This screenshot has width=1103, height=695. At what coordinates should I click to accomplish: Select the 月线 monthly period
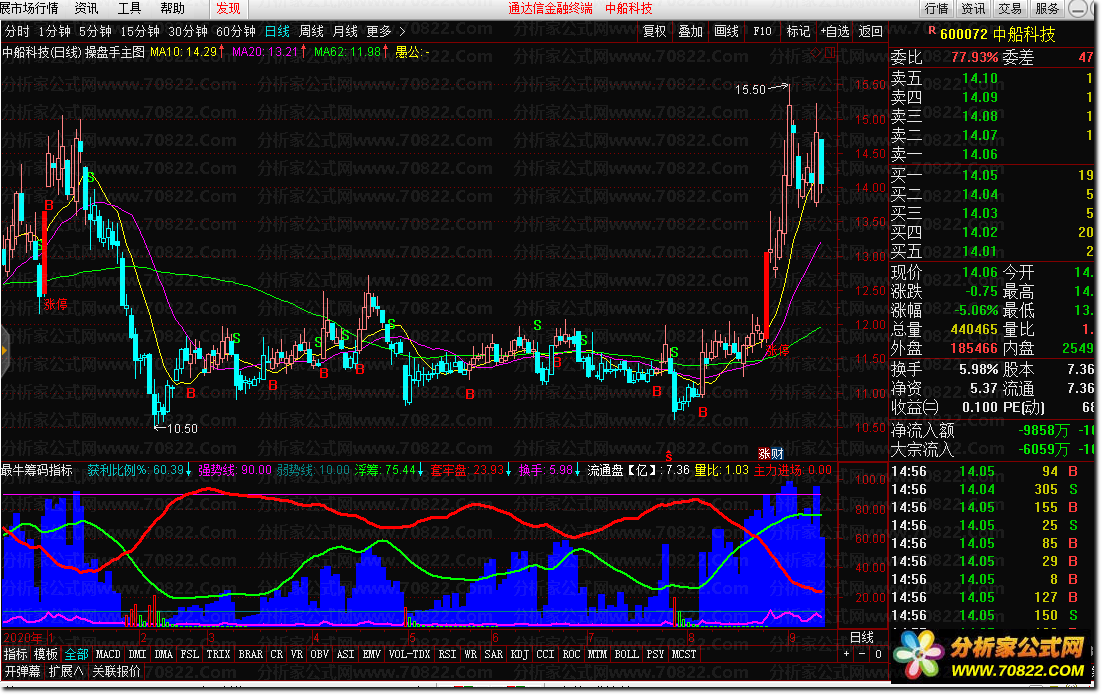coord(345,32)
